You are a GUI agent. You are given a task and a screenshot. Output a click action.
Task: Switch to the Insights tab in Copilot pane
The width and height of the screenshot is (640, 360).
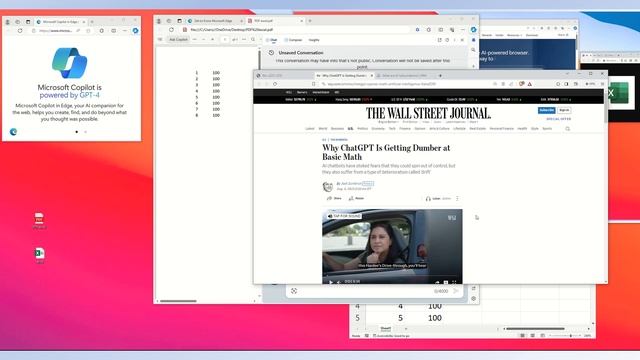[314, 40]
